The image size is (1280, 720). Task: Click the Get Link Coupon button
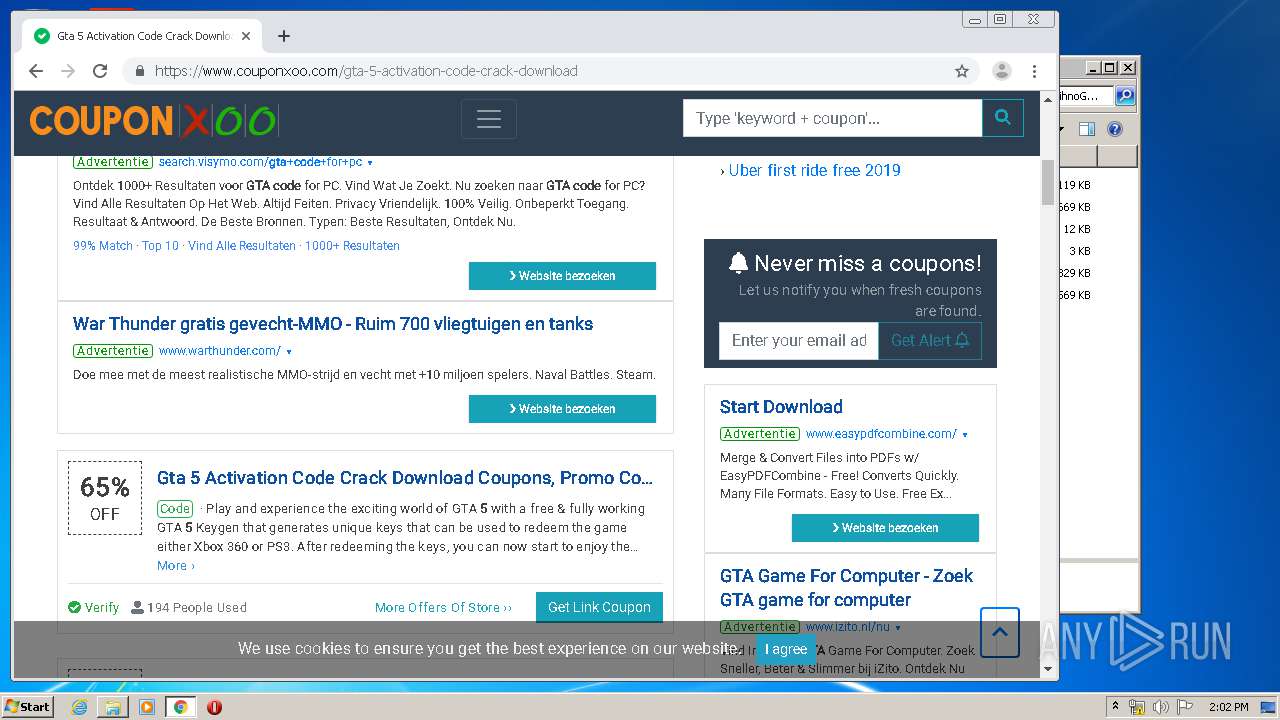pyautogui.click(x=599, y=607)
